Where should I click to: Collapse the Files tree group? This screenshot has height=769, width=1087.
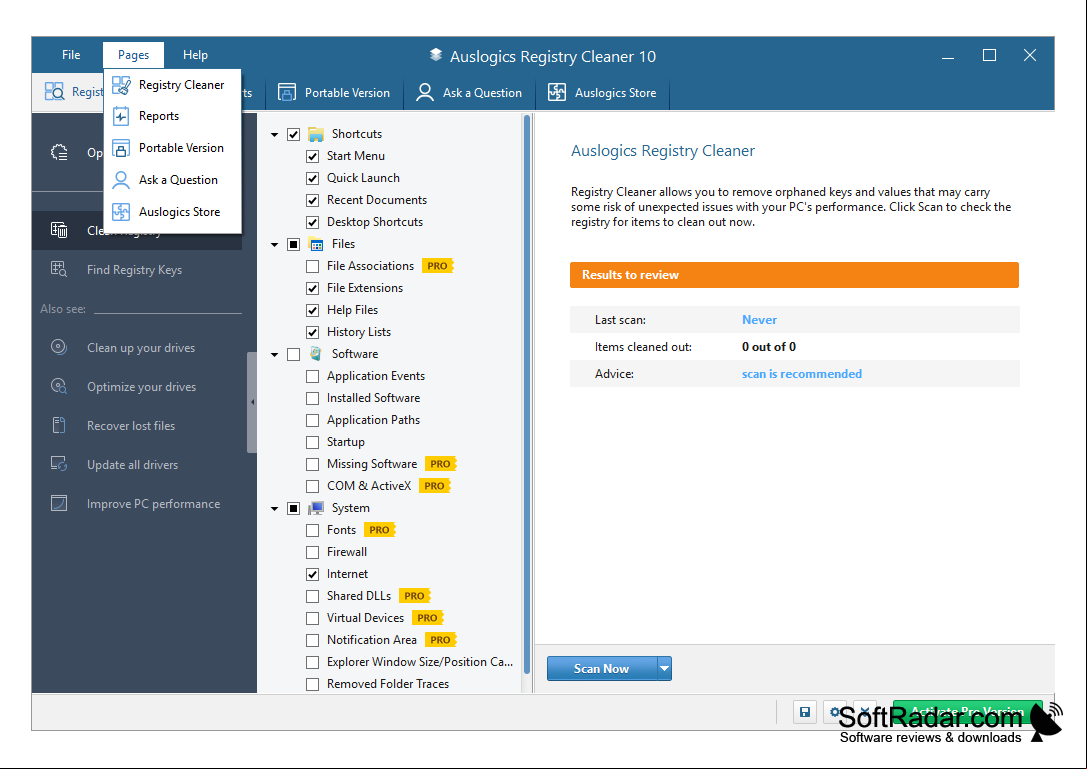[275, 245]
